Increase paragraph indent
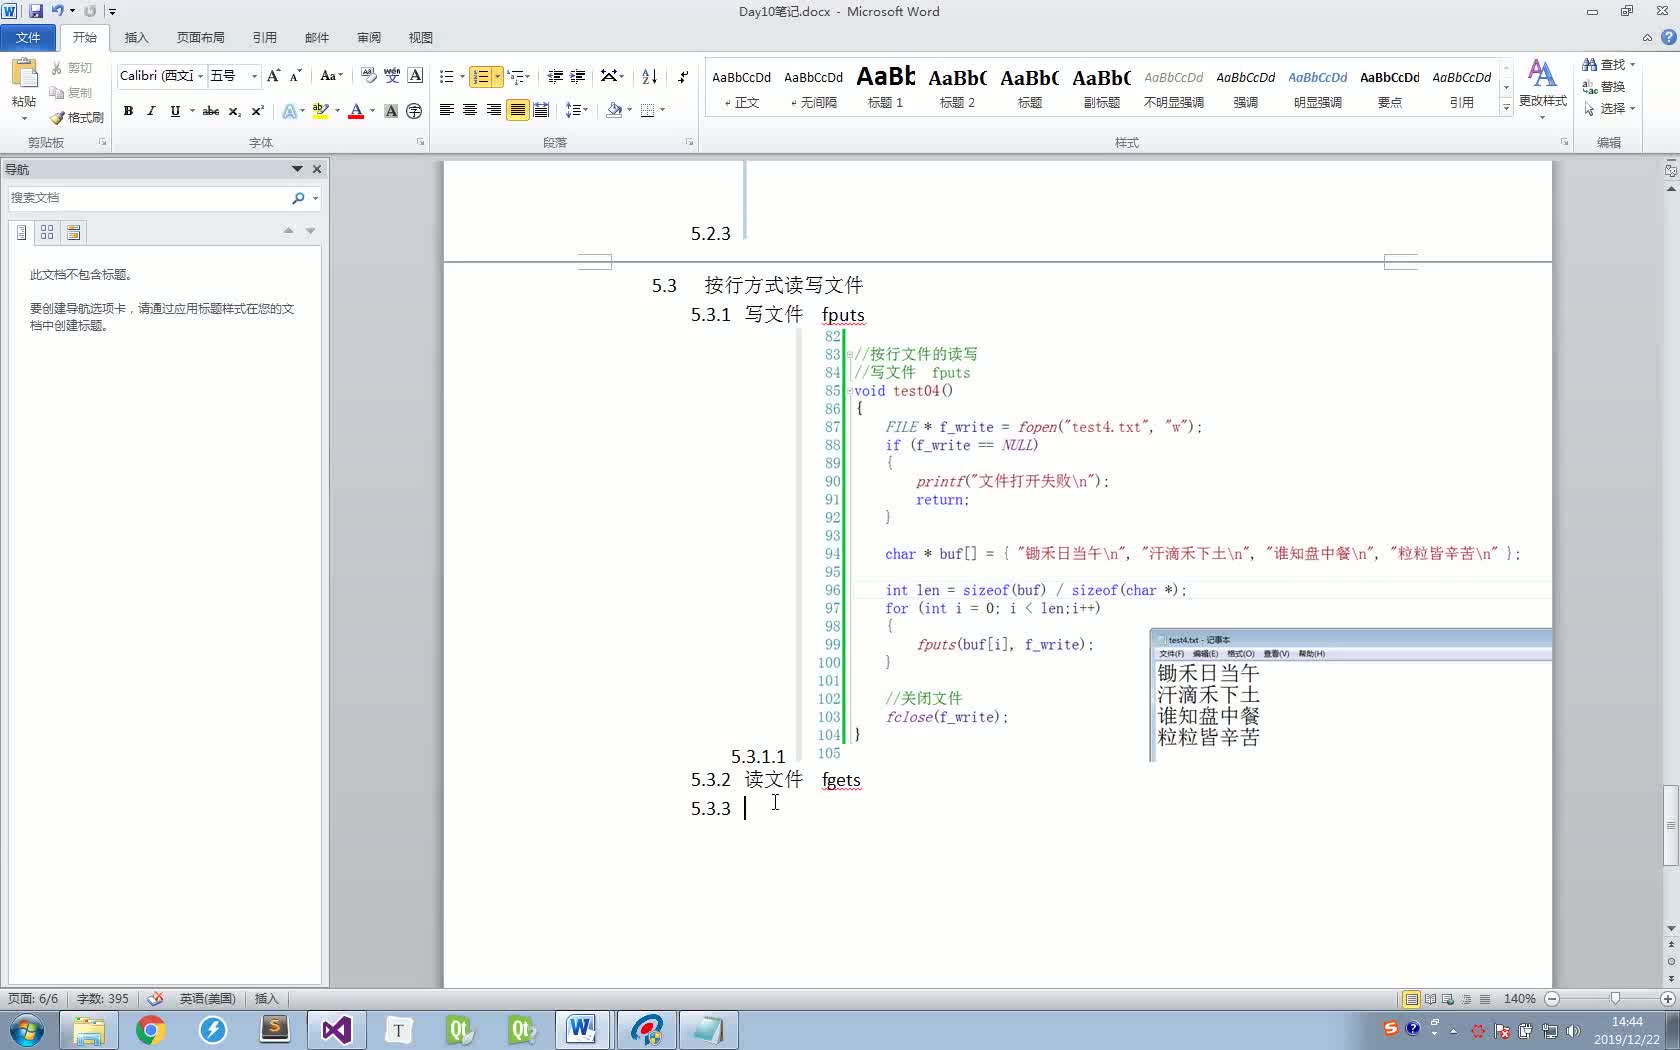 (578, 76)
